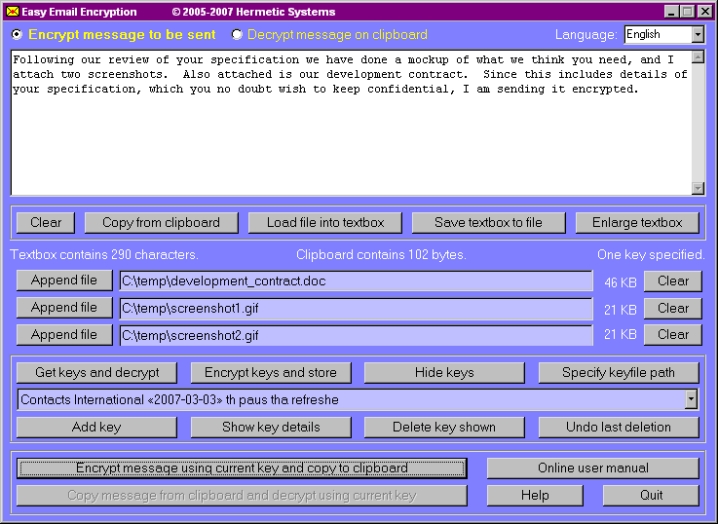
Task: Expand the key selection dropdown list
Action: 690,400
